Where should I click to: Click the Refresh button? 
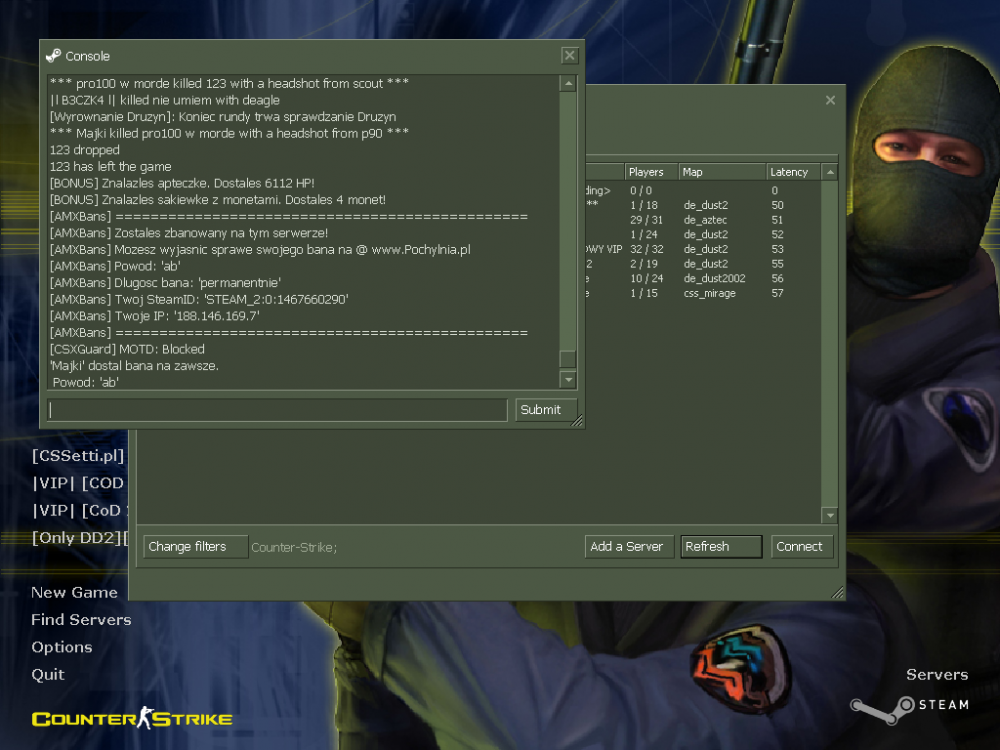pos(721,546)
